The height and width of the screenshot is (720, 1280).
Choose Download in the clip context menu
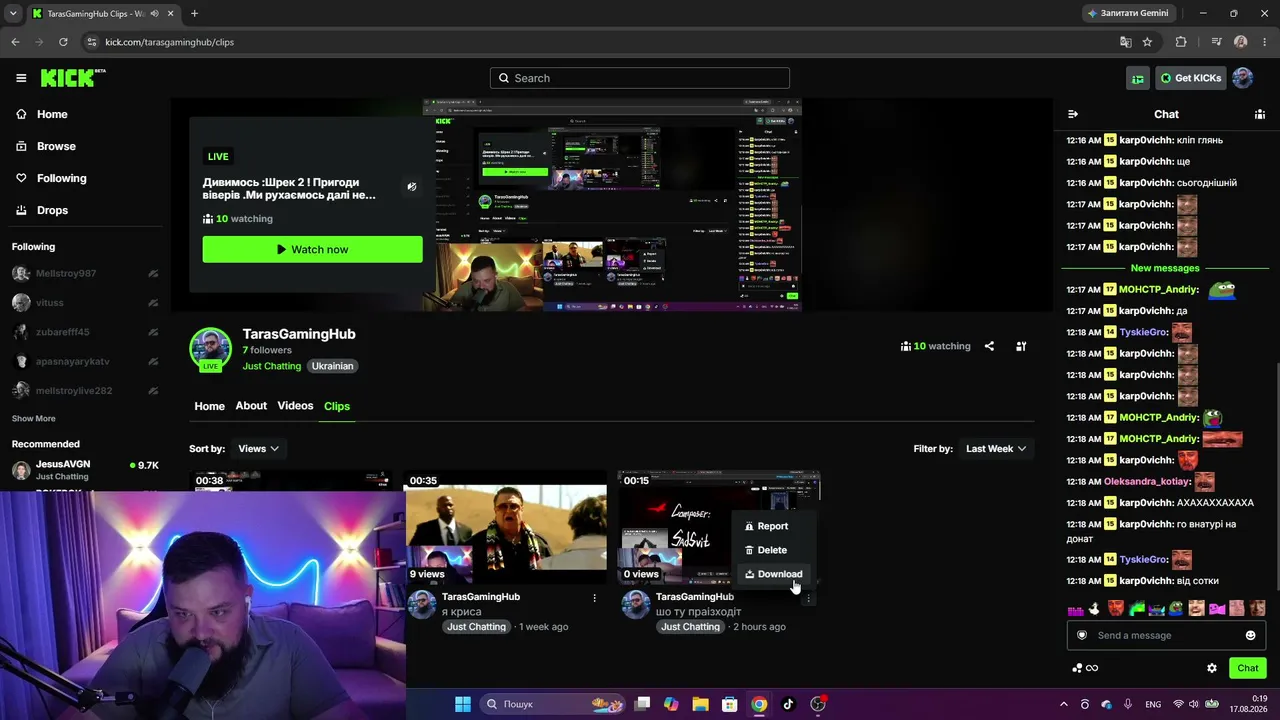coord(773,574)
